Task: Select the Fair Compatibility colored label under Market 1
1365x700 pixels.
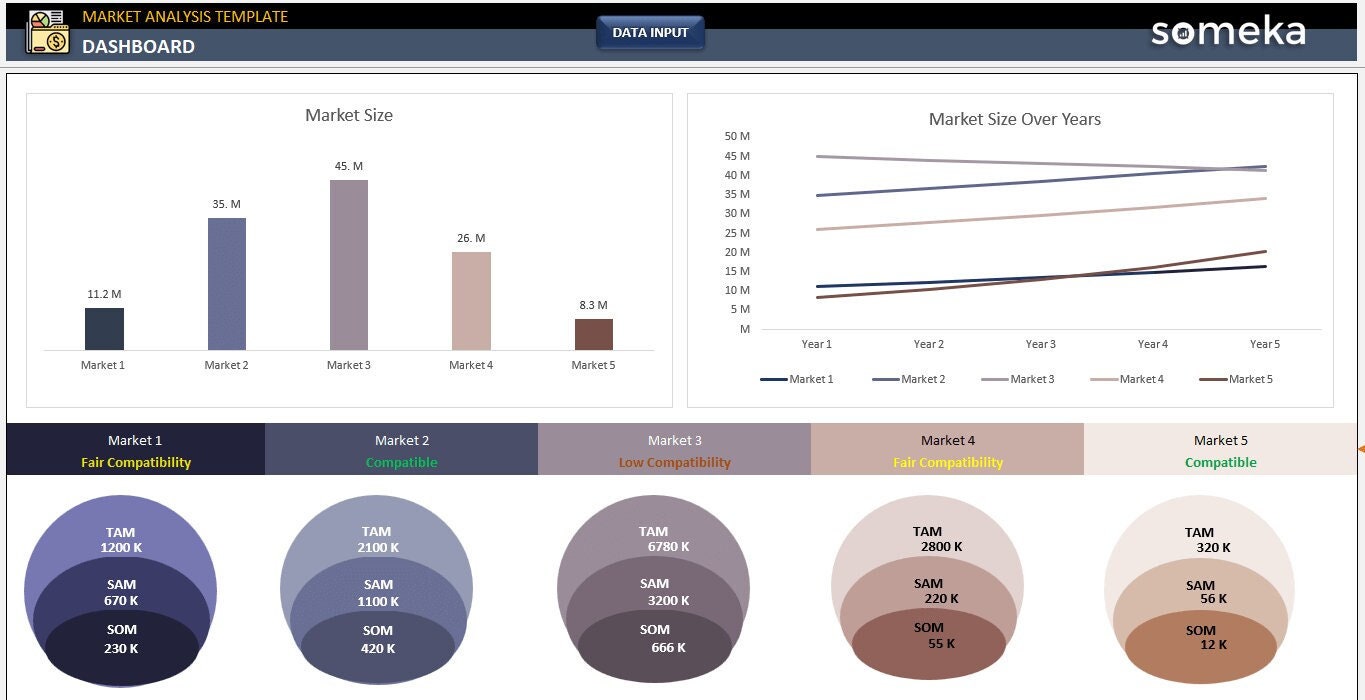Action: click(136, 462)
